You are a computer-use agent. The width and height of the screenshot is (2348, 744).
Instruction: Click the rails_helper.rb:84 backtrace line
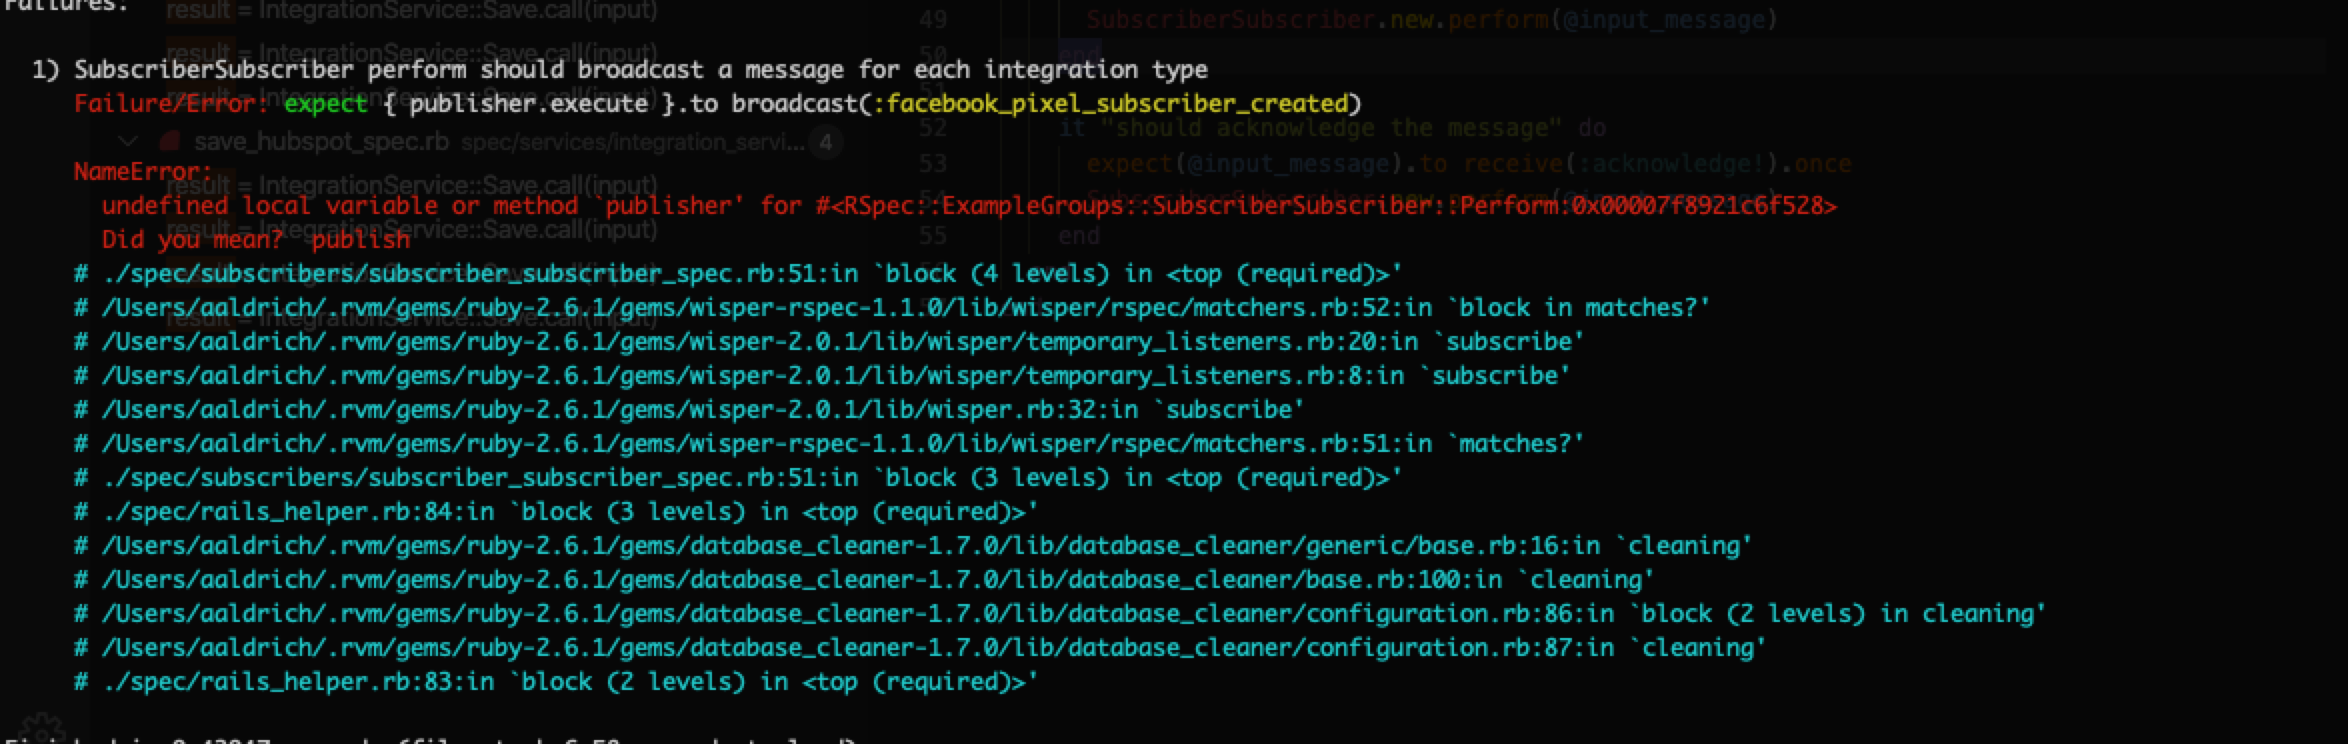pos(556,512)
